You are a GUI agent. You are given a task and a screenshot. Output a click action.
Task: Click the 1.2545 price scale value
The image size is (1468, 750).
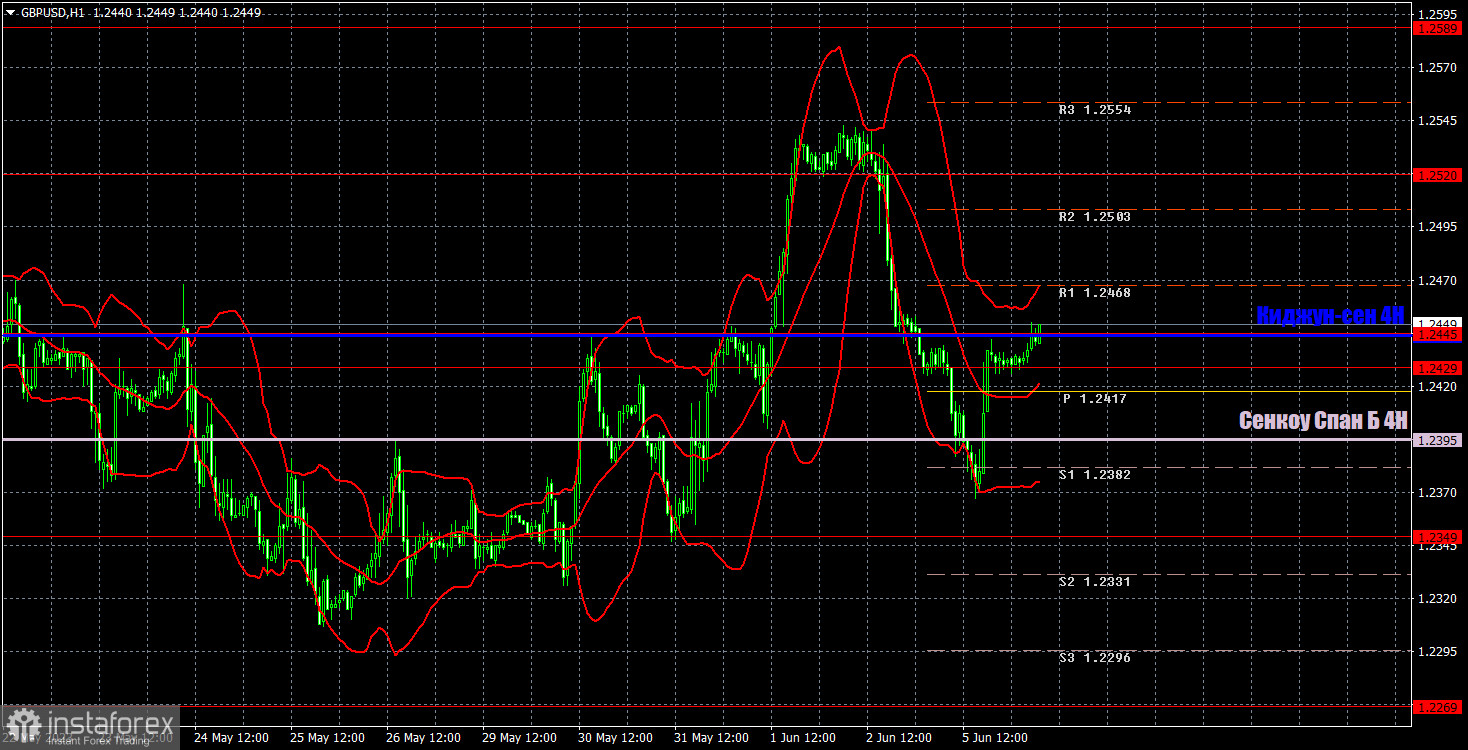coord(1436,121)
